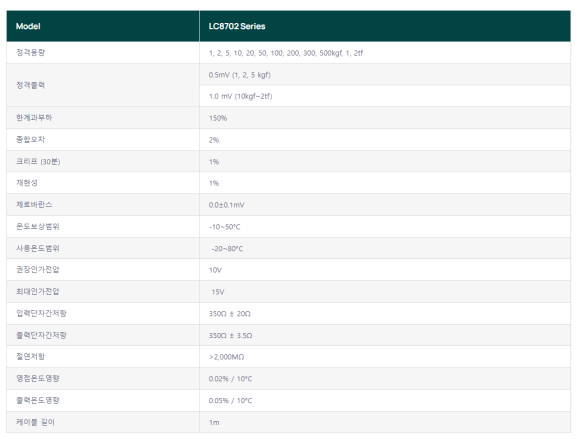Click the 최대인가전압 row label
The image size is (580, 439).
click(38, 291)
